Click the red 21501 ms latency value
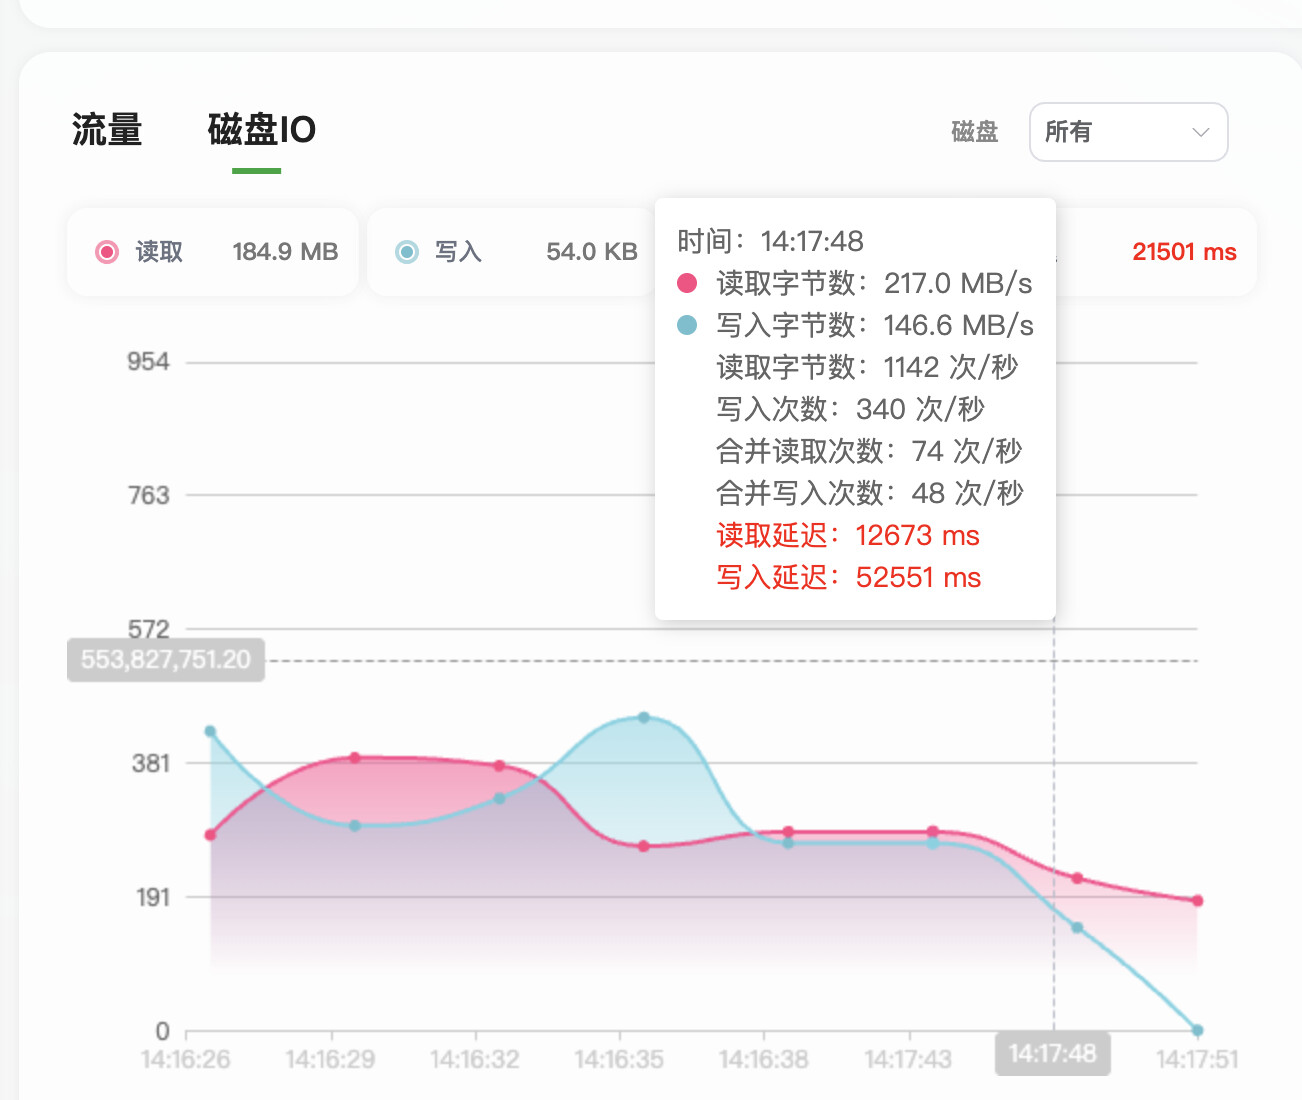This screenshot has width=1302, height=1100. tap(1184, 252)
